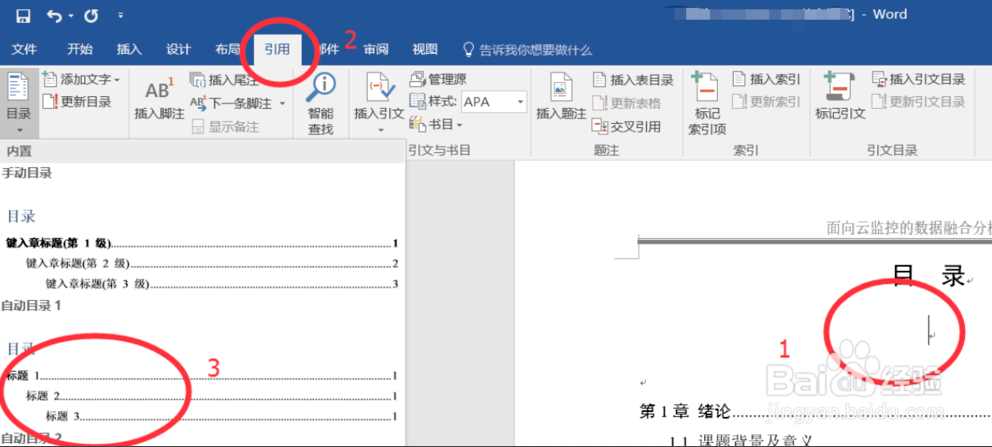
Task: Click the 标记引文 (Mark Citation) icon
Action: tap(839, 100)
